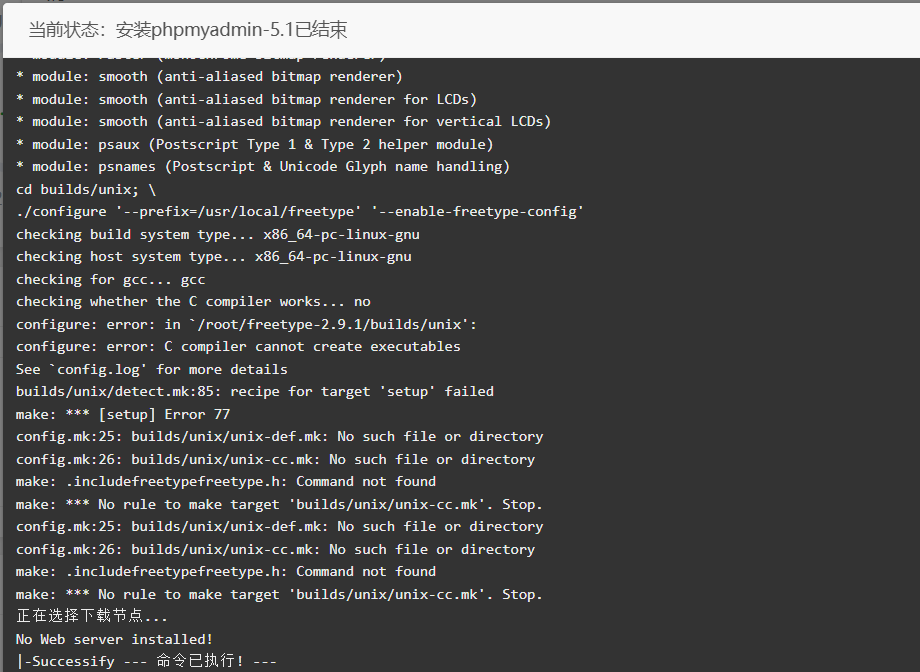The height and width of the screenshot is (672, 920).
Task: Click the 'make: *** [setup] Error 77' line
Action: point(123,414)
